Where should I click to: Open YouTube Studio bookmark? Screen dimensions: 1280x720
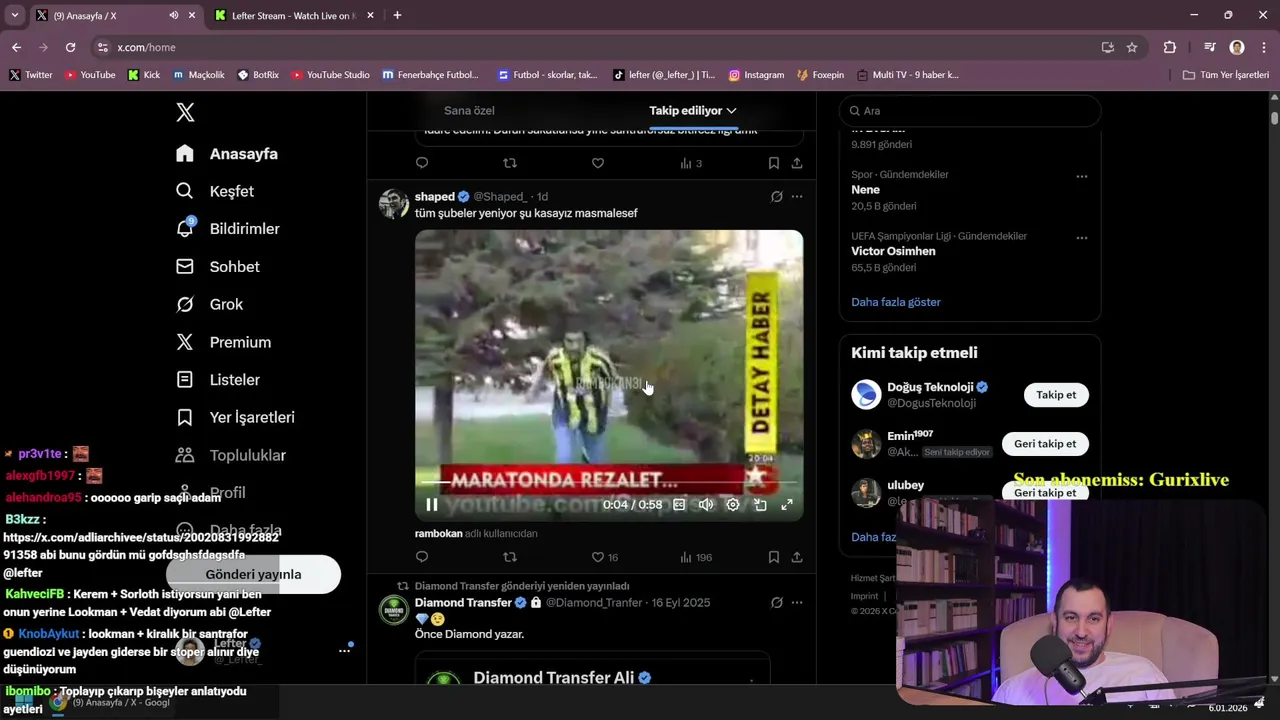330,75
